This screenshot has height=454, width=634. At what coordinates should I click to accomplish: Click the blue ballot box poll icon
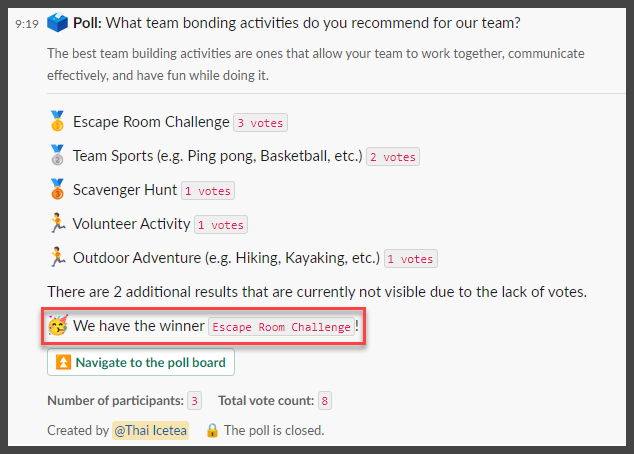57,23
